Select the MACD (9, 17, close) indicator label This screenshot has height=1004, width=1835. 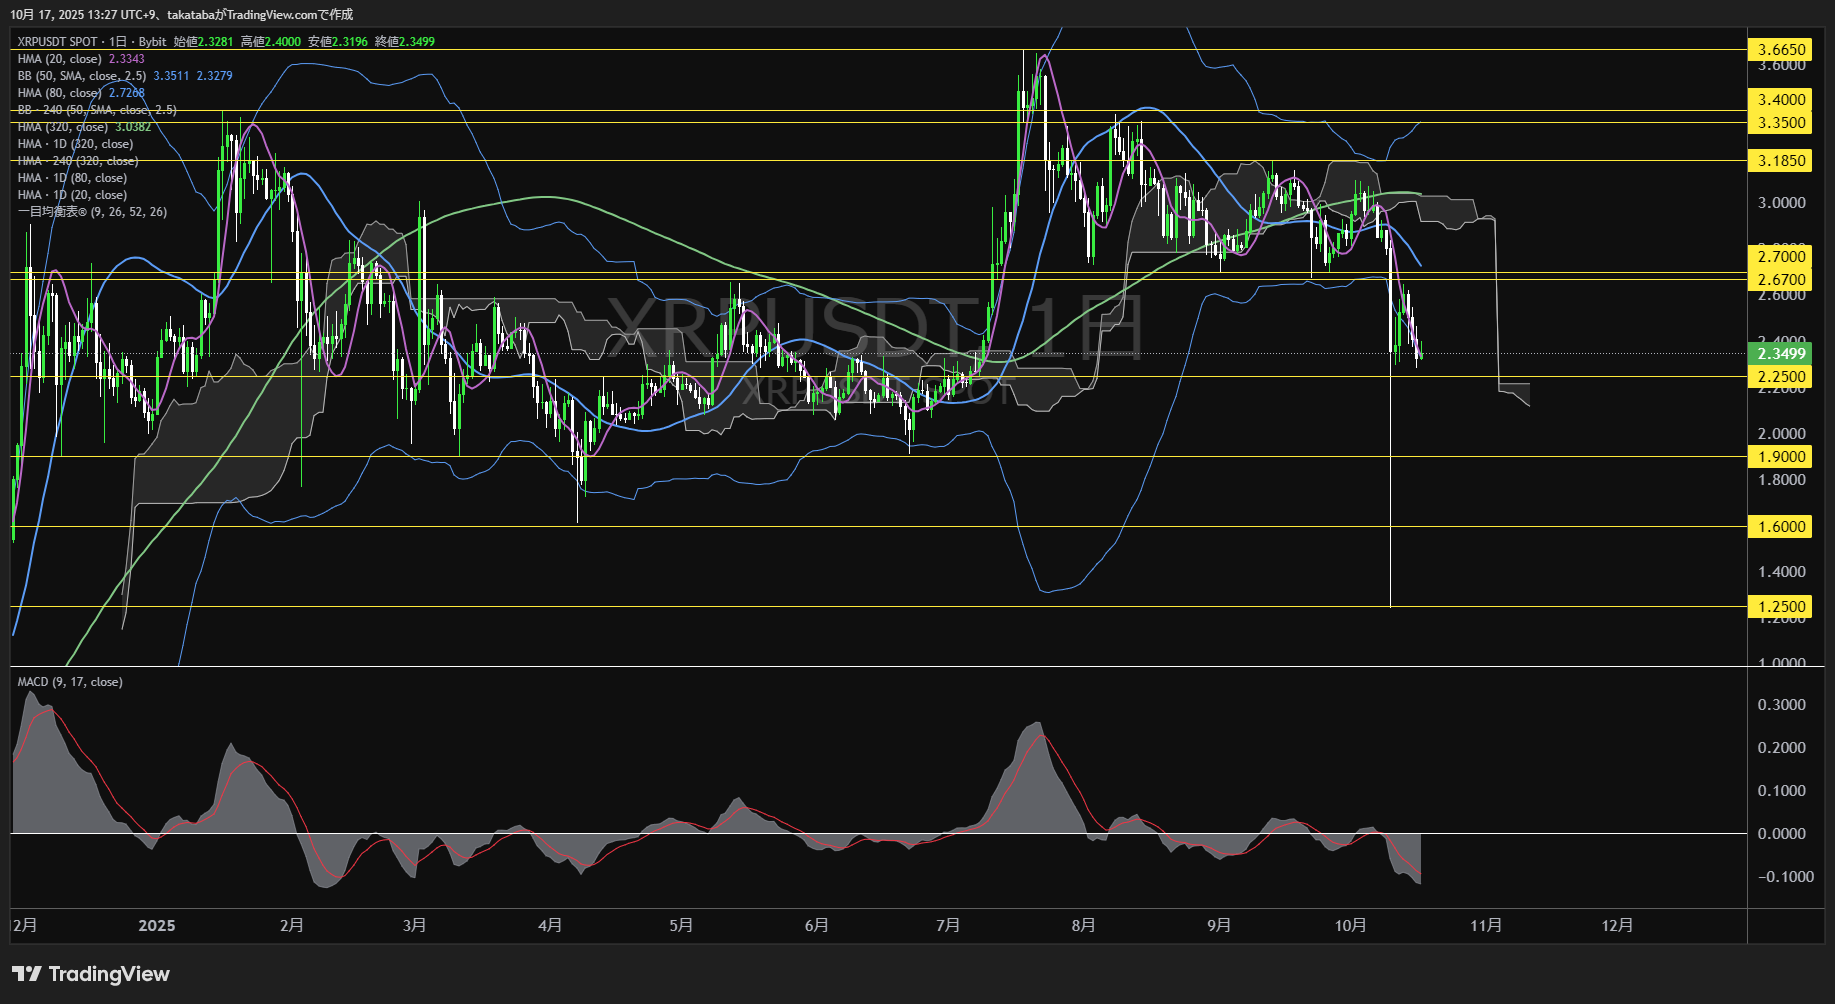(70, 682)
